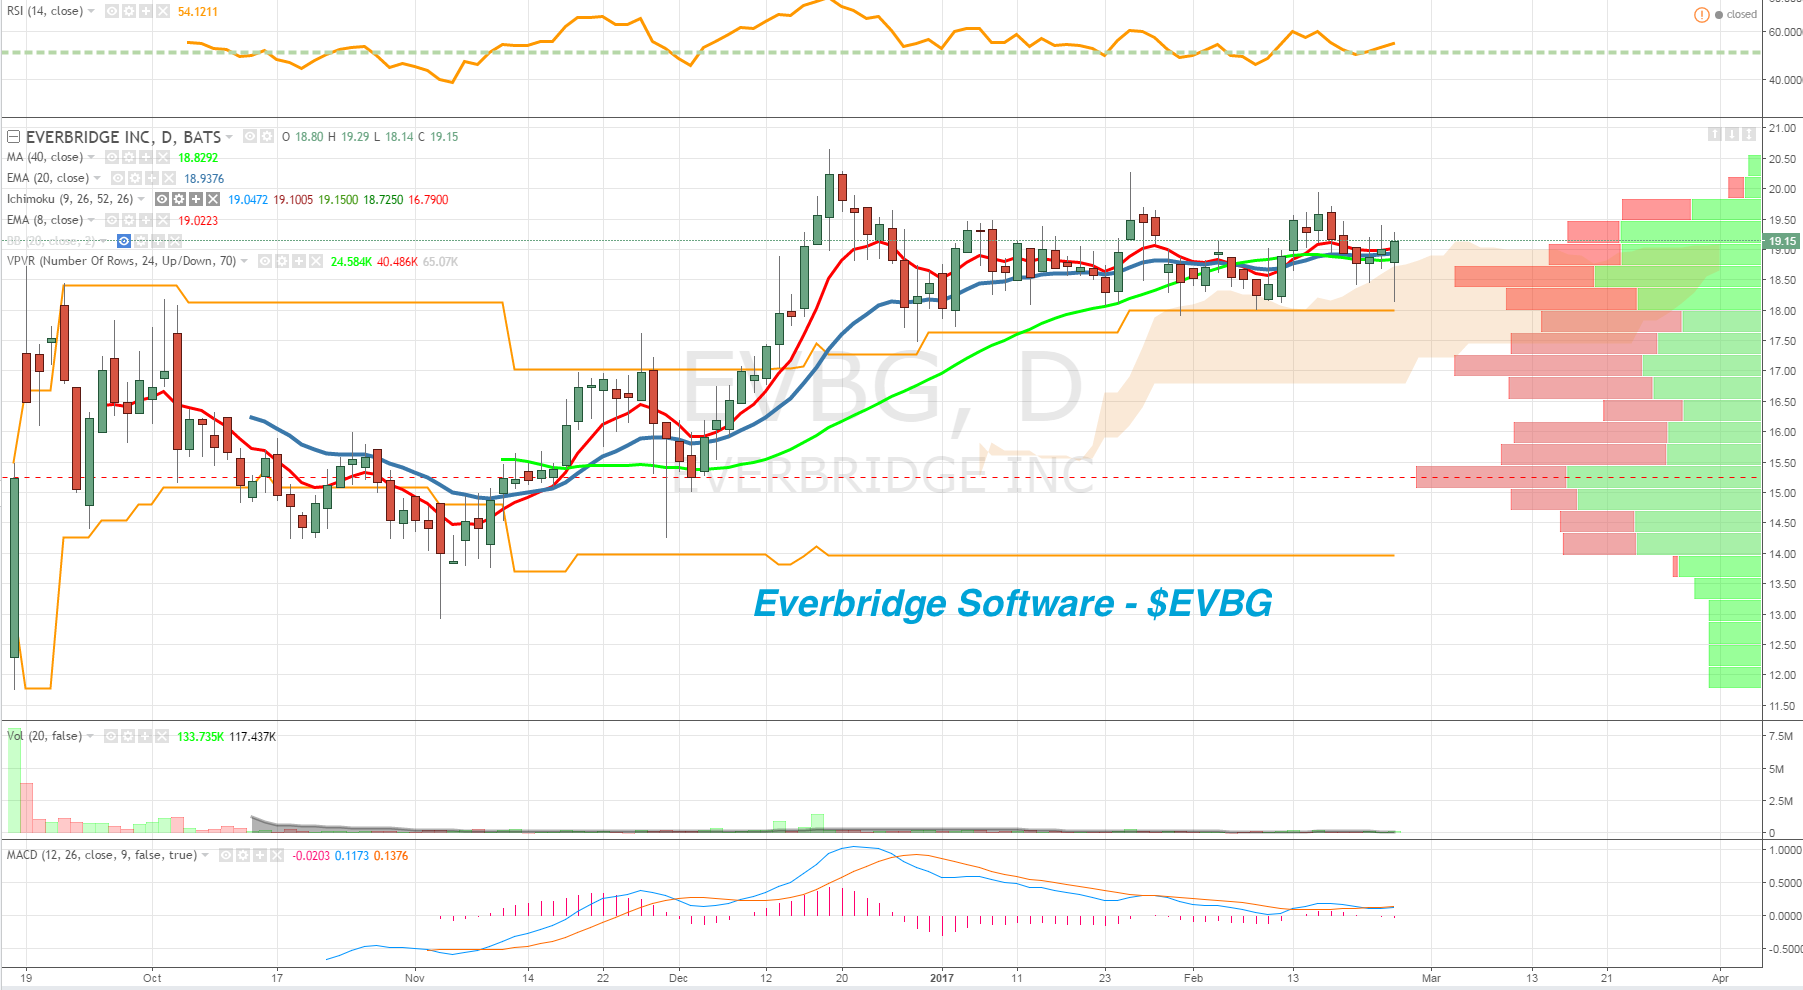Show hidden Bollinger Bands via blue eye

tap(124, 241)
